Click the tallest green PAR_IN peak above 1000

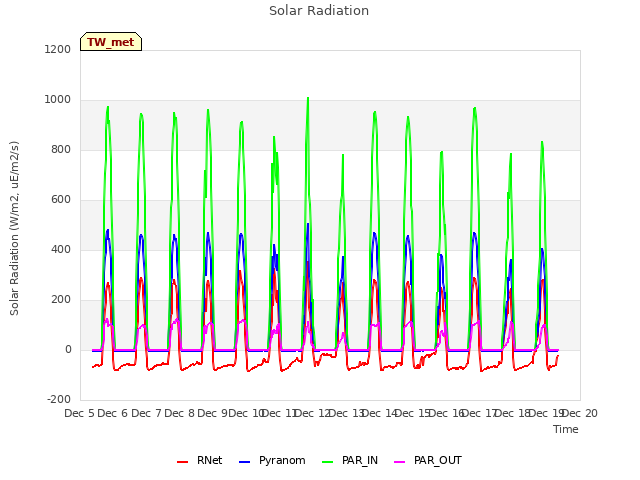pos(308,99)
